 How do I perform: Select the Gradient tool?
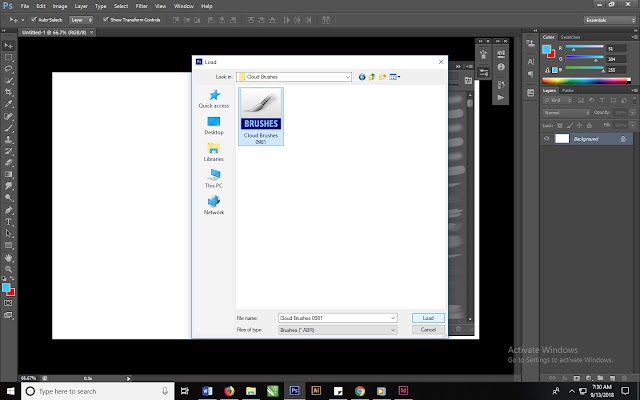coord(9,174)
